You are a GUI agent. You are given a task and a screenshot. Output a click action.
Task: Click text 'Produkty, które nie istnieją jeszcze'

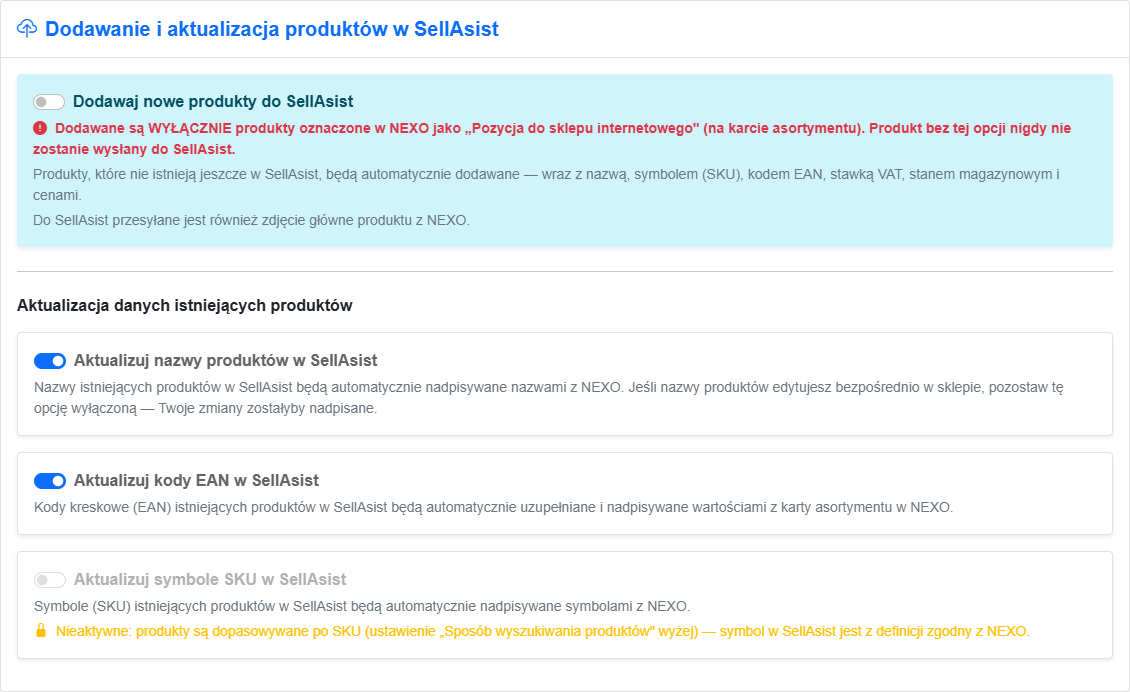[546, 185]
